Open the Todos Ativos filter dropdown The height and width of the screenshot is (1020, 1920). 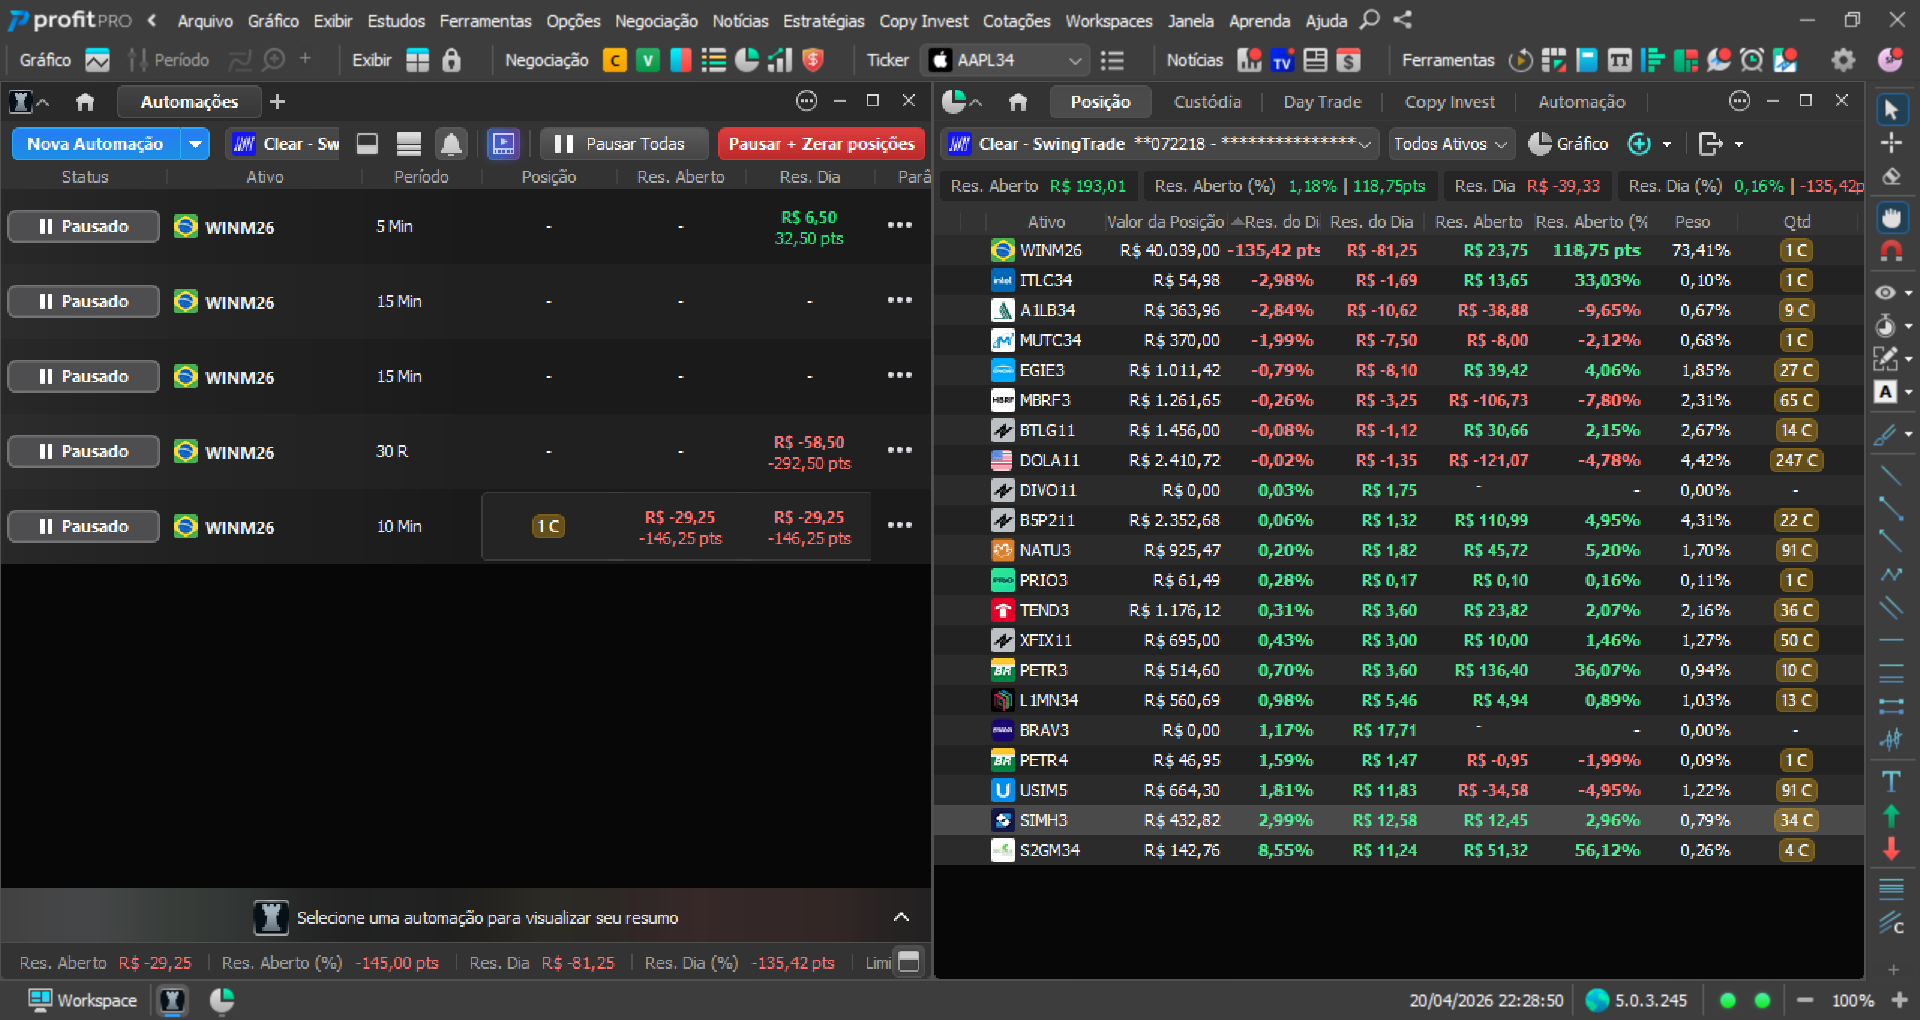click(1450, 144)
